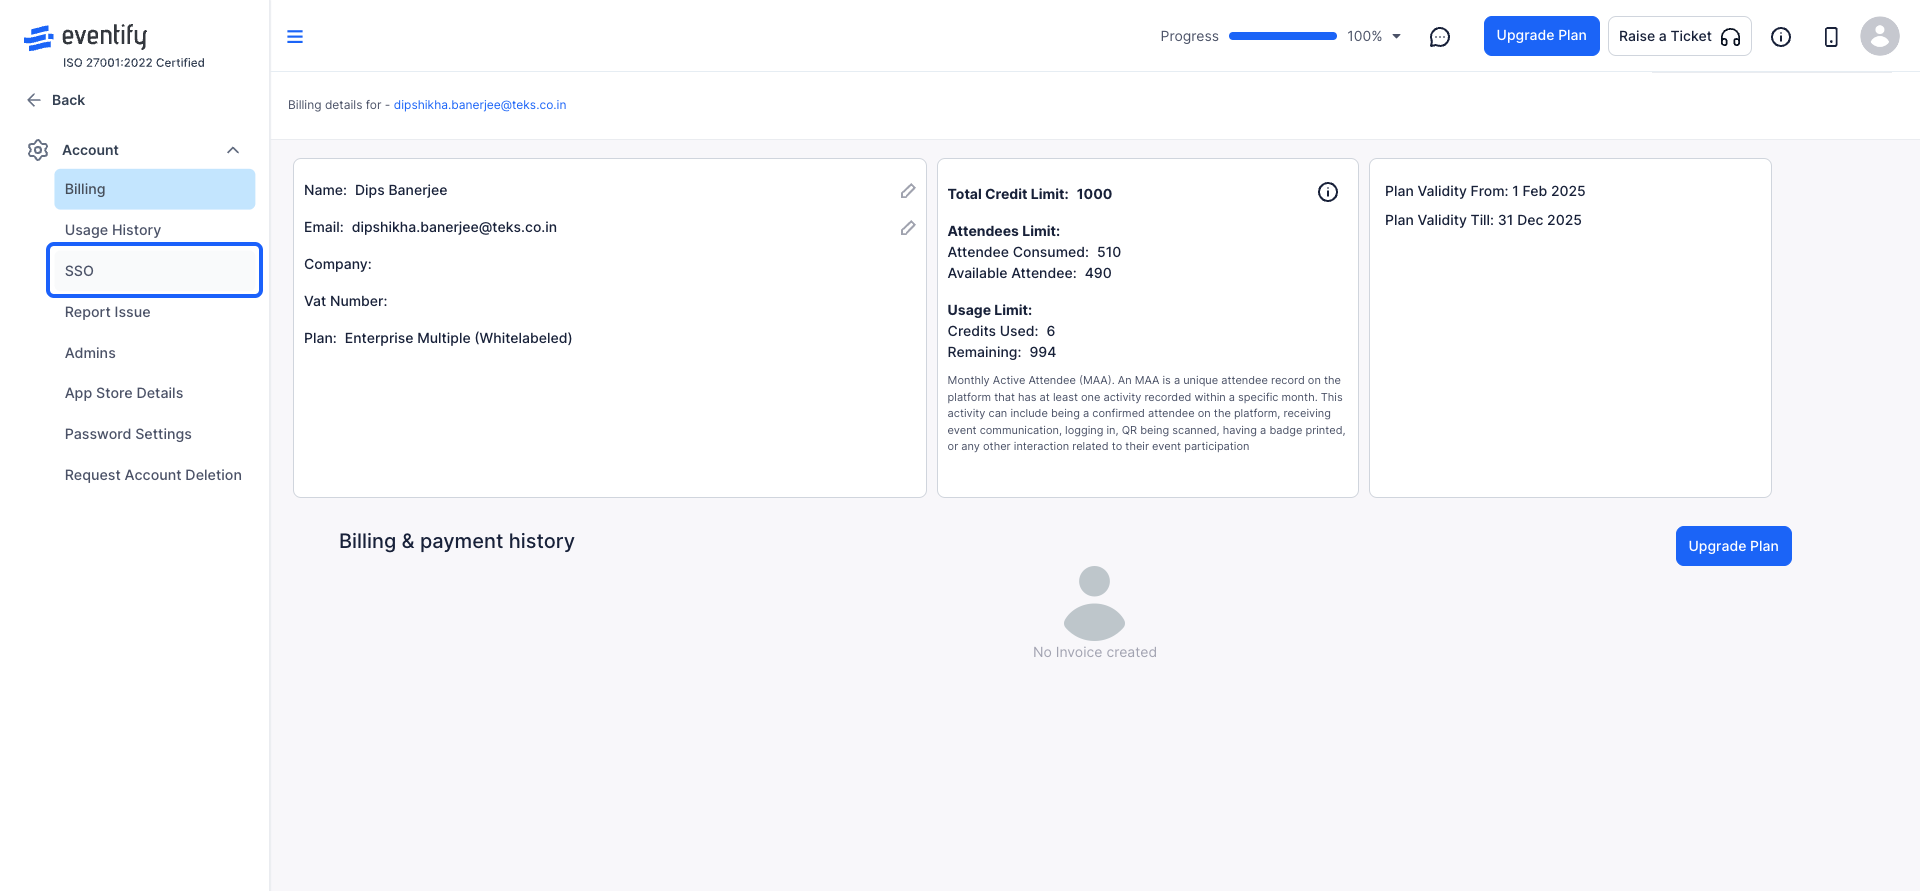Click Upgrade Plan beside Billing & payment history
The image size is (1920, 891).
(x=1733, y=546)
